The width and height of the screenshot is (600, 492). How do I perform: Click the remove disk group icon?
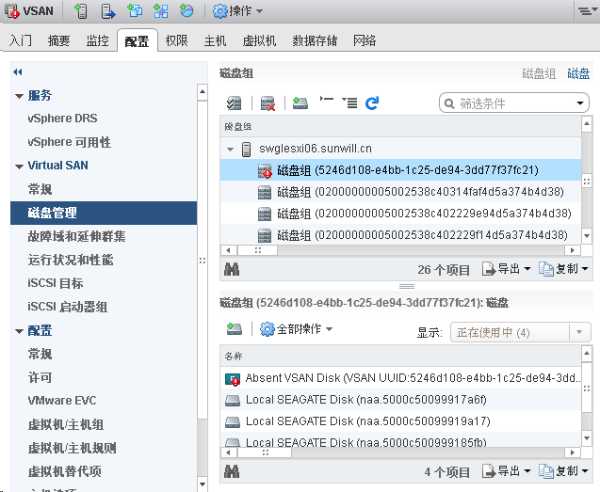pyautogui.click(x=268, y=103)
